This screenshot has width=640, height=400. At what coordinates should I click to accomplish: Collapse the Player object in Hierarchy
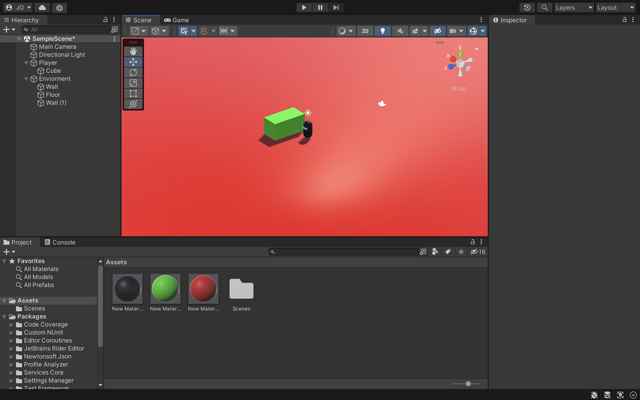pos(27,63)
